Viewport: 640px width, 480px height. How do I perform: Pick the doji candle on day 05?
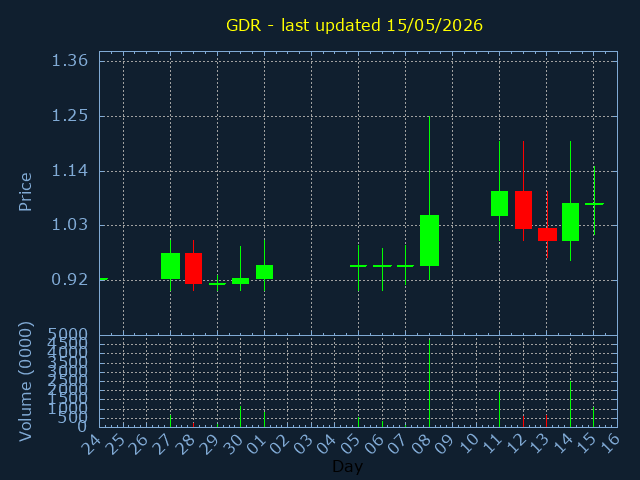pos(358,266)
